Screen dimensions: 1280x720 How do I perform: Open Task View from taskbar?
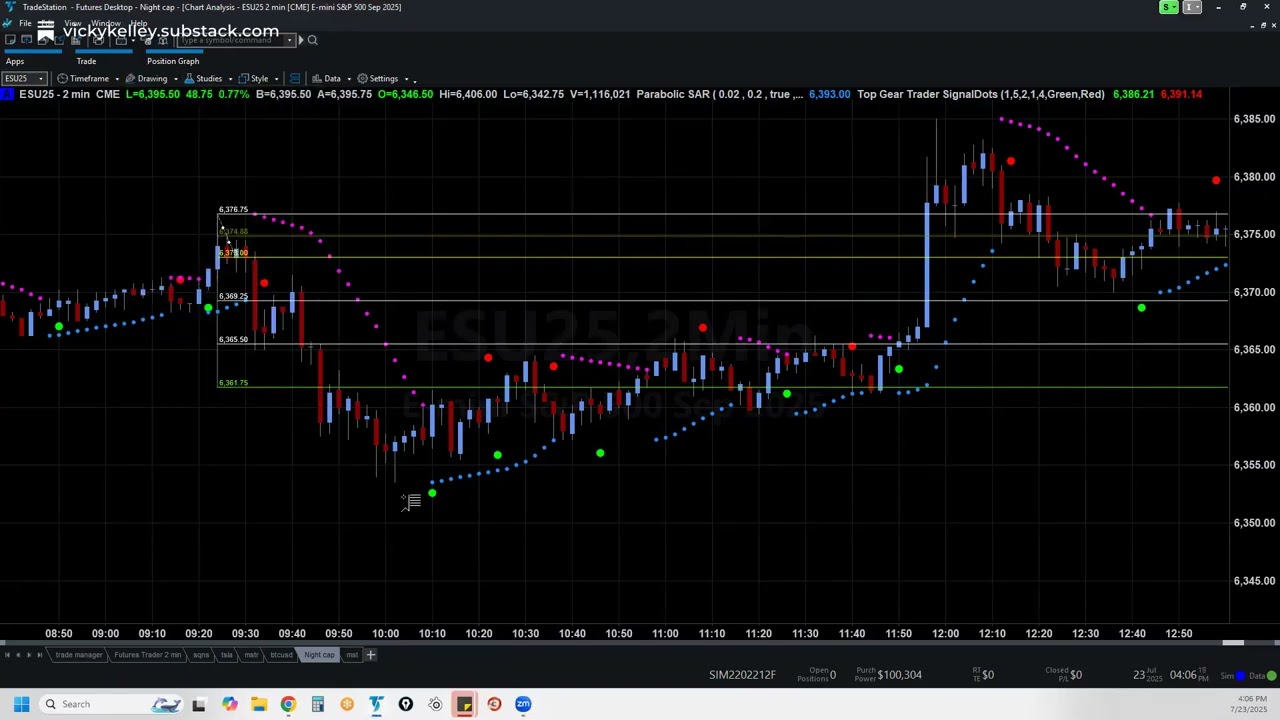point(199,704)
